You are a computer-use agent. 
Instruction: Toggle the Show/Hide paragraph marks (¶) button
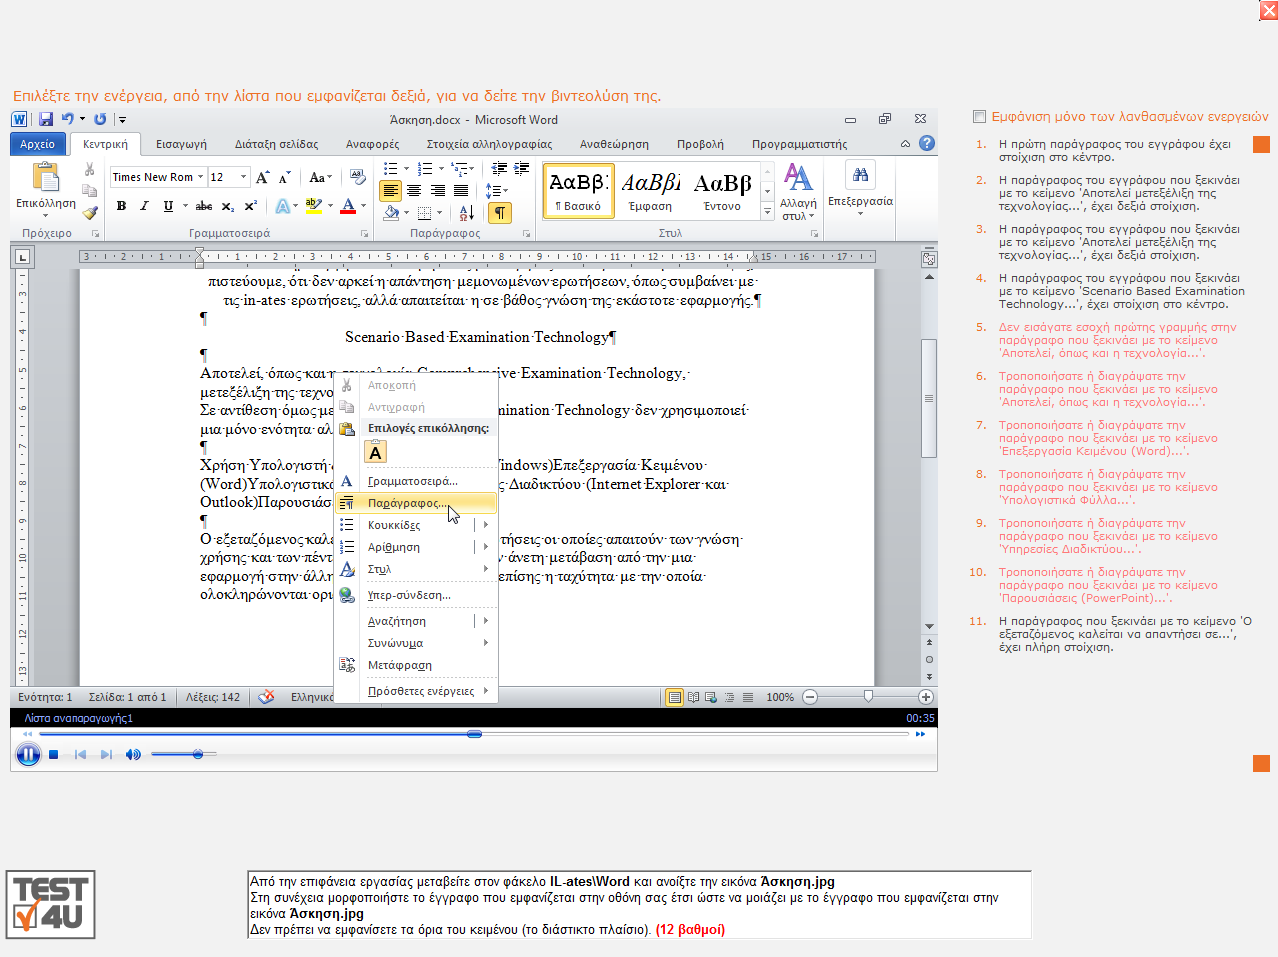click(500, 213)
